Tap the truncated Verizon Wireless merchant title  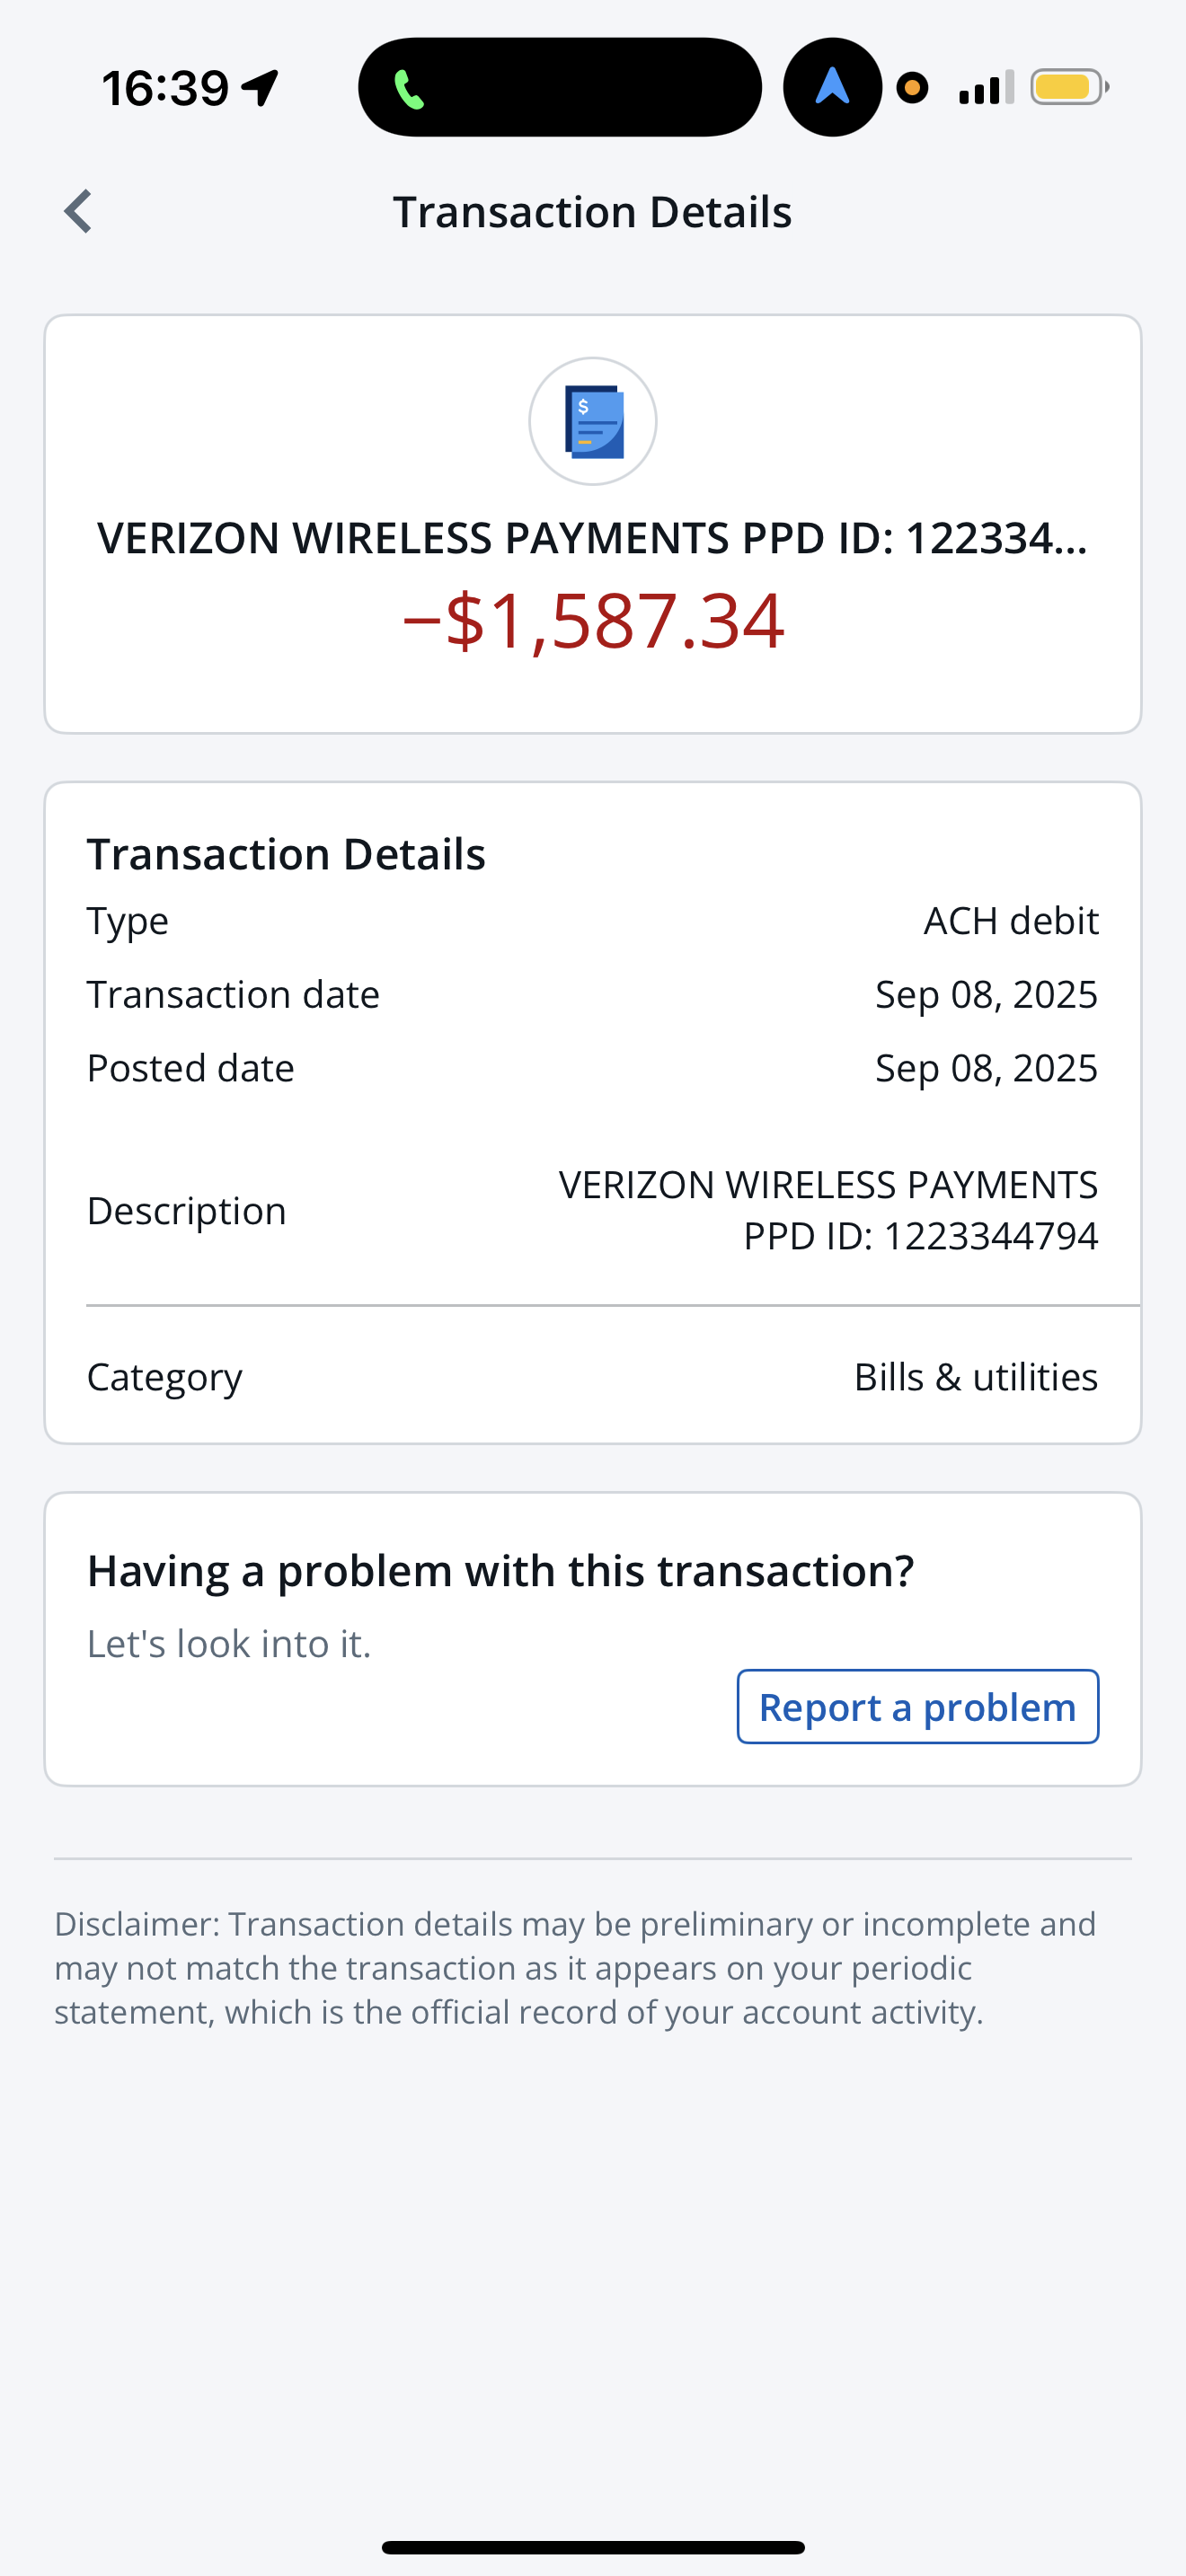[x=592, y=538]
